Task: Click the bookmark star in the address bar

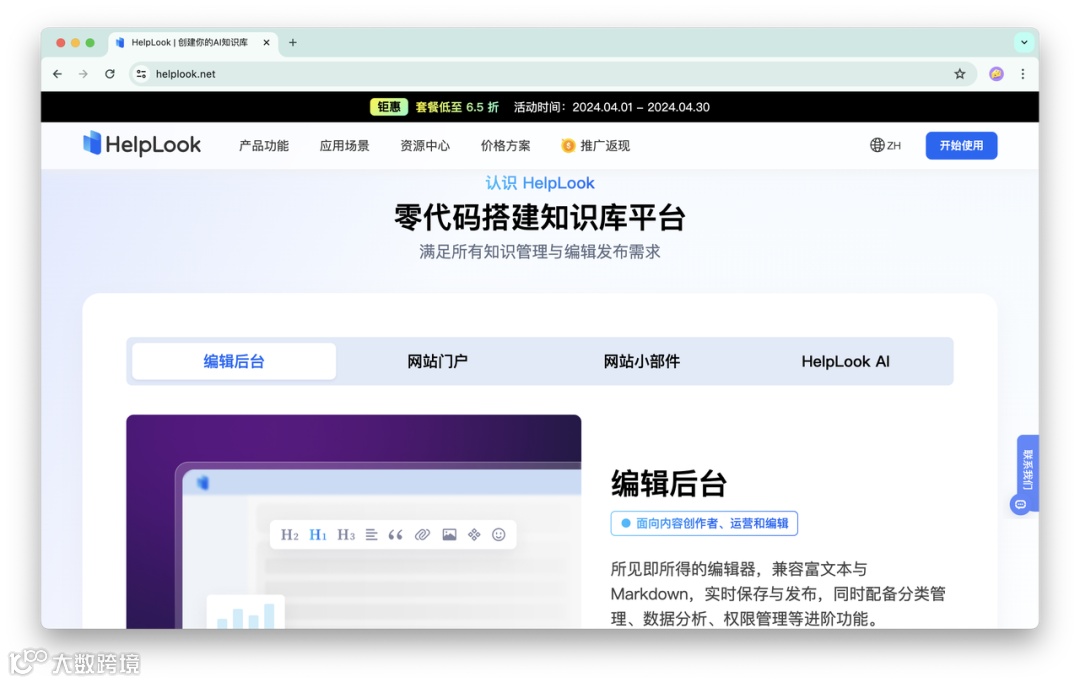Action: point(958,73)
